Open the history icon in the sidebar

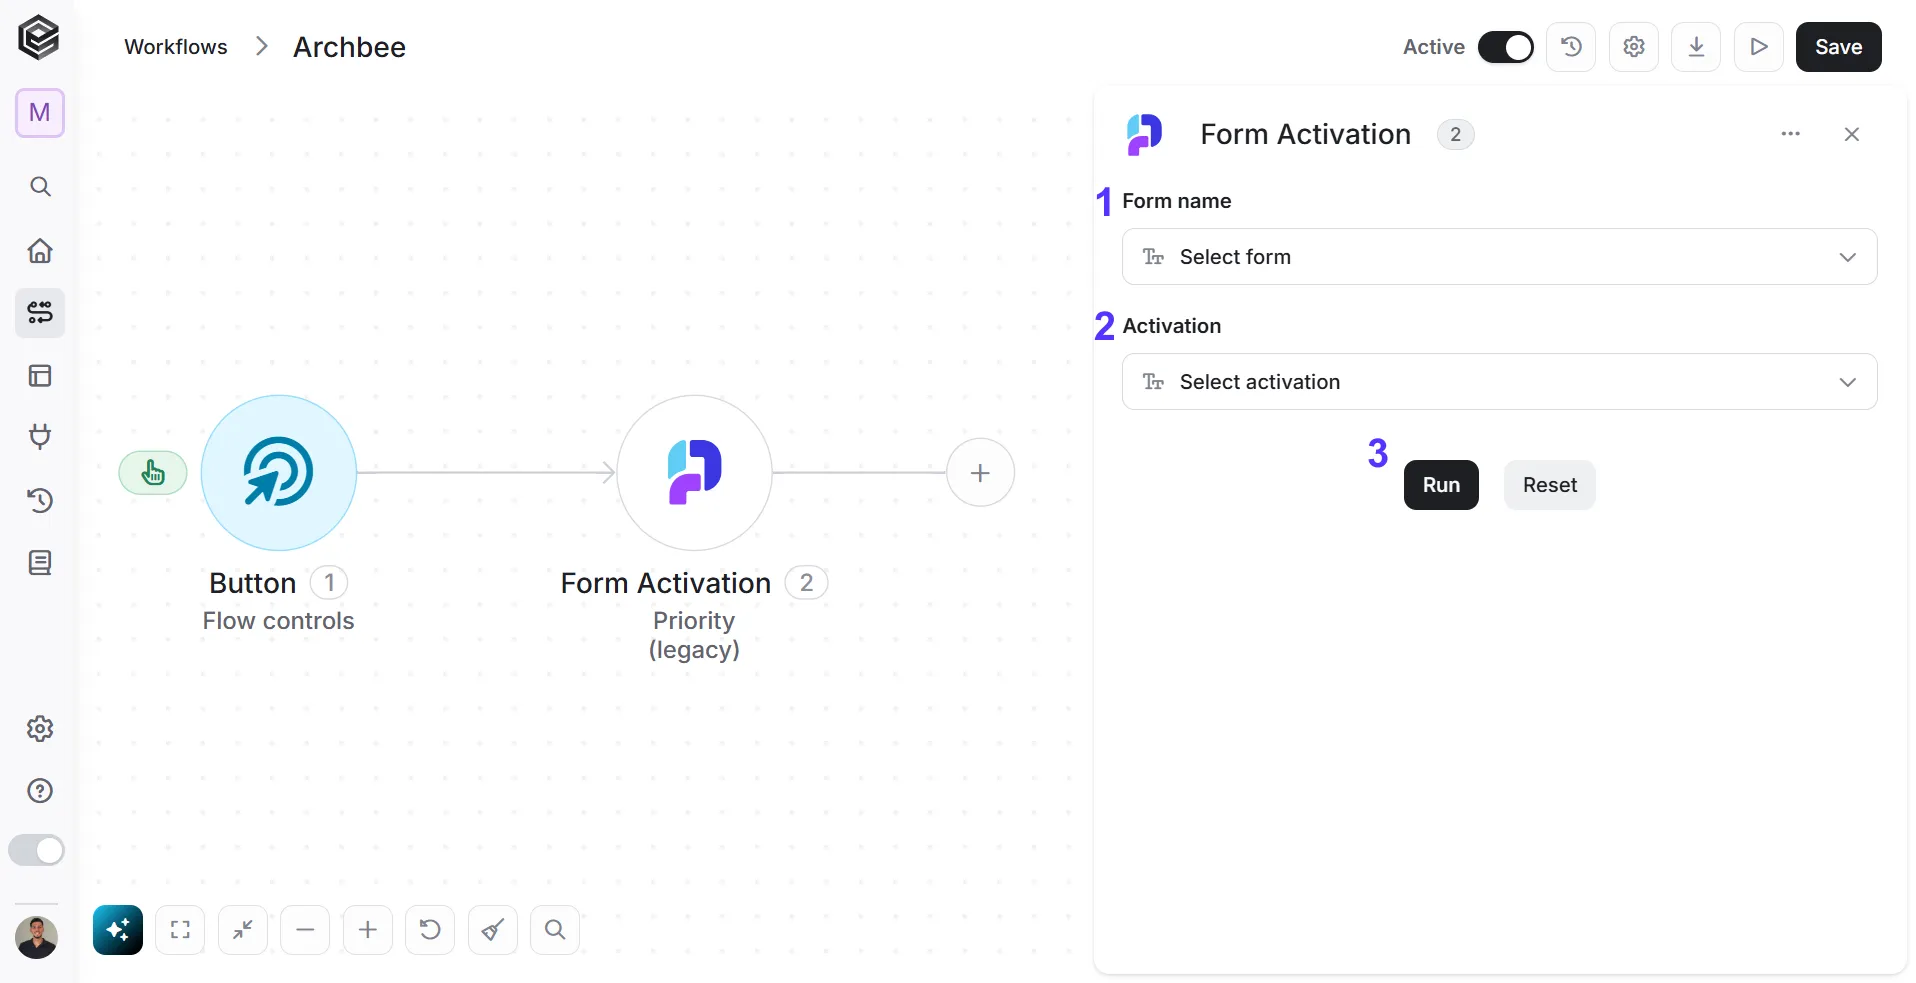(x=40, y=500)
